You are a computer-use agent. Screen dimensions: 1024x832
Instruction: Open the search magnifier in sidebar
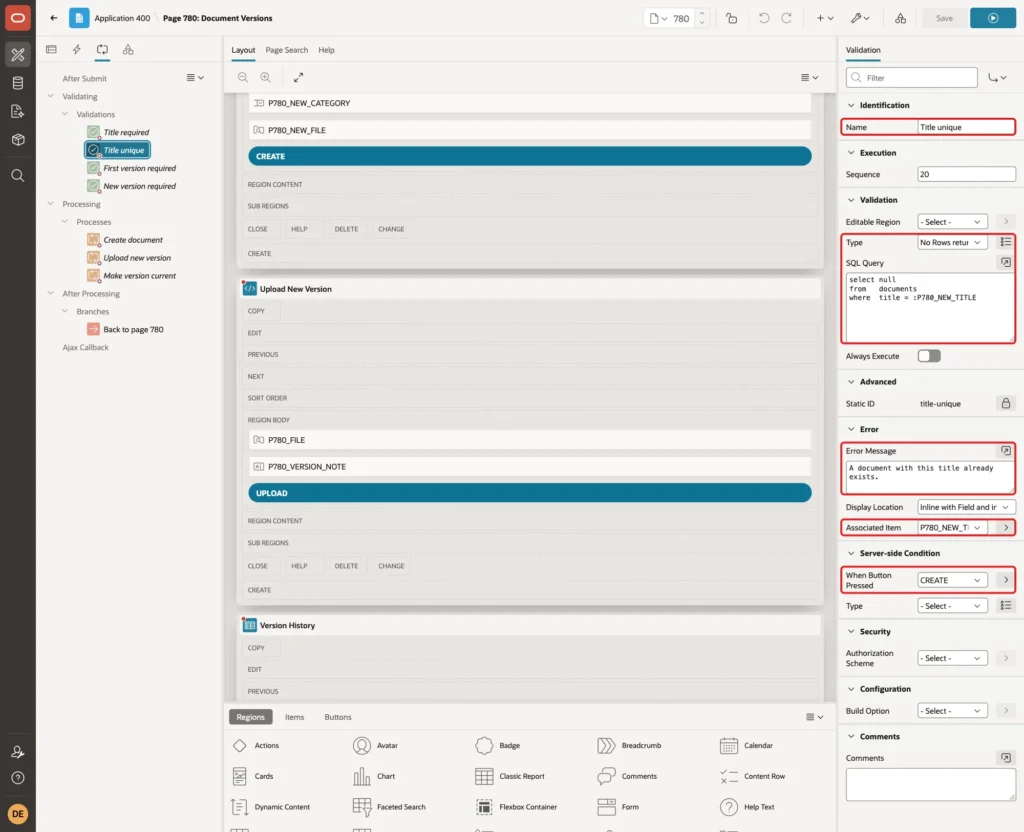[x=18, y=176]
